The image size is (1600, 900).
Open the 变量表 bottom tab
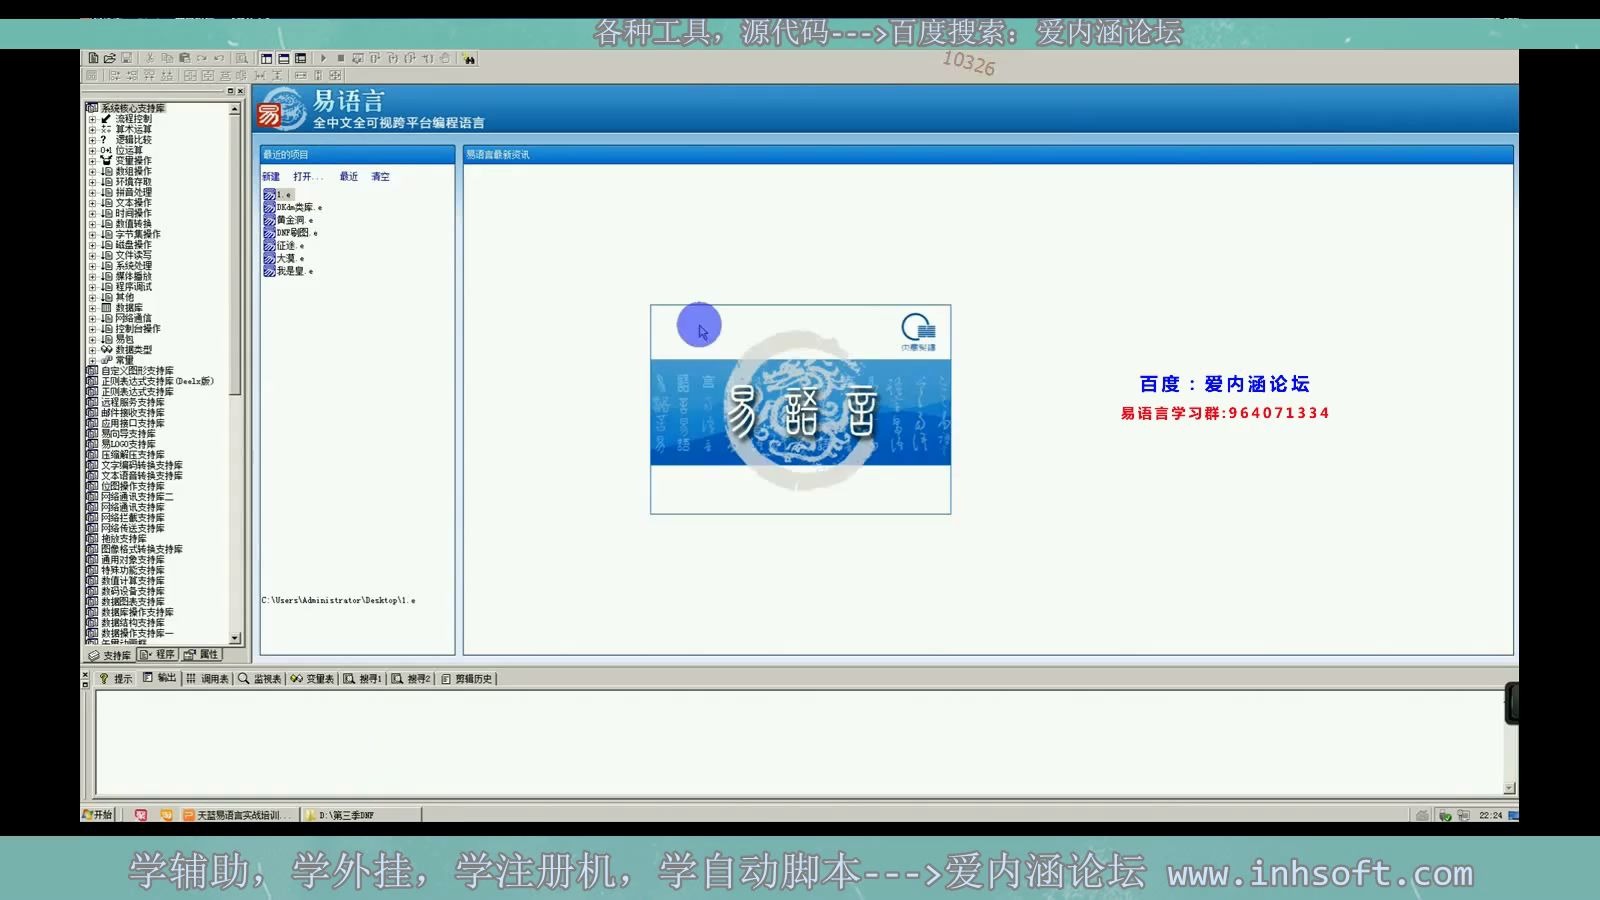(312, 678)
